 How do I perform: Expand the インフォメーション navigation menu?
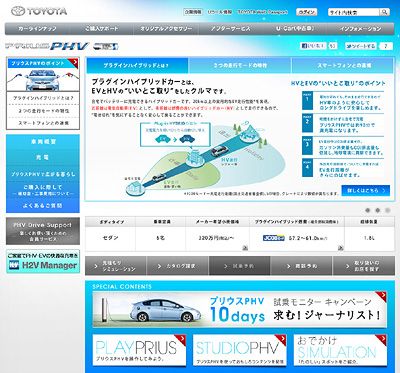click(x=360, y=29)
